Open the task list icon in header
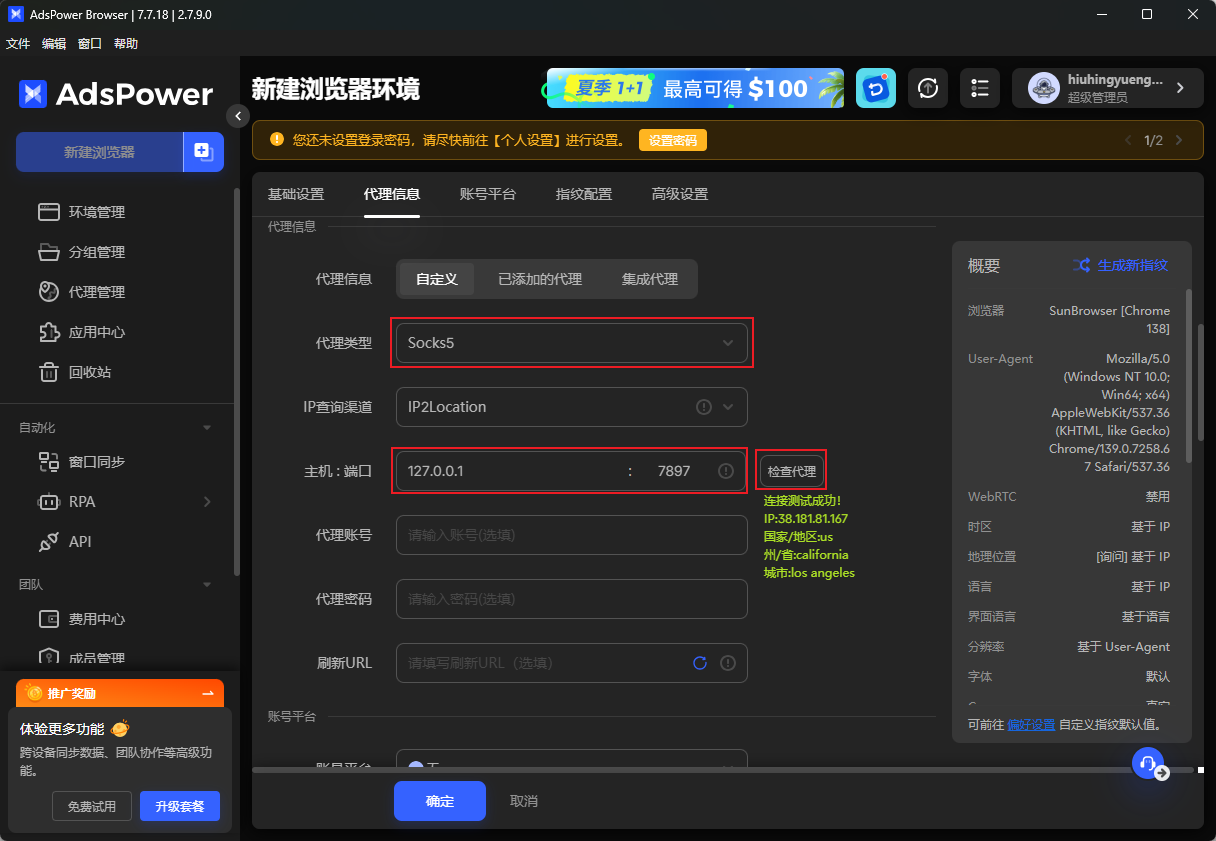 [x=980, y=88]
